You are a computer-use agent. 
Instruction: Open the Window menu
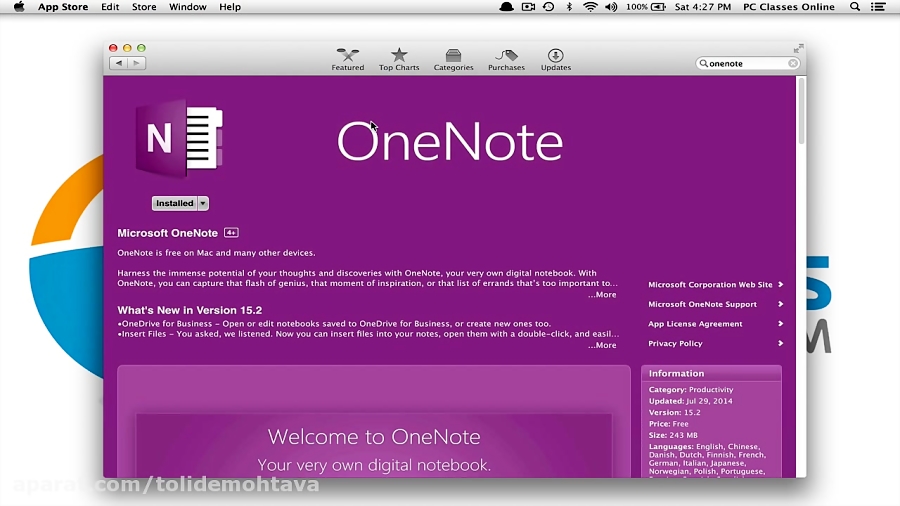(188, 7)
